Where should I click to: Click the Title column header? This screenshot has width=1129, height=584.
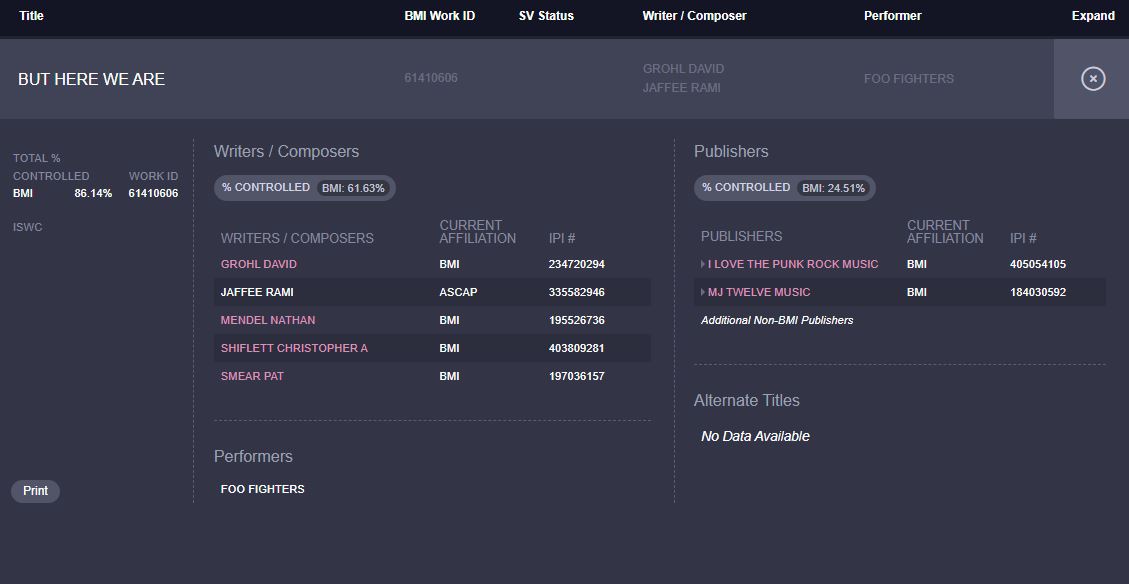click(31, 16)
